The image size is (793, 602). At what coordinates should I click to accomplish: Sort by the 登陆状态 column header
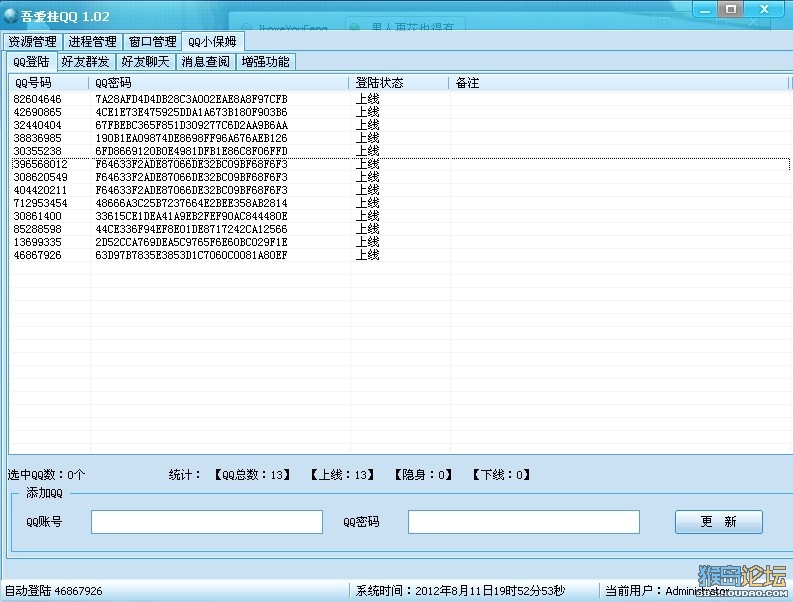399,83
